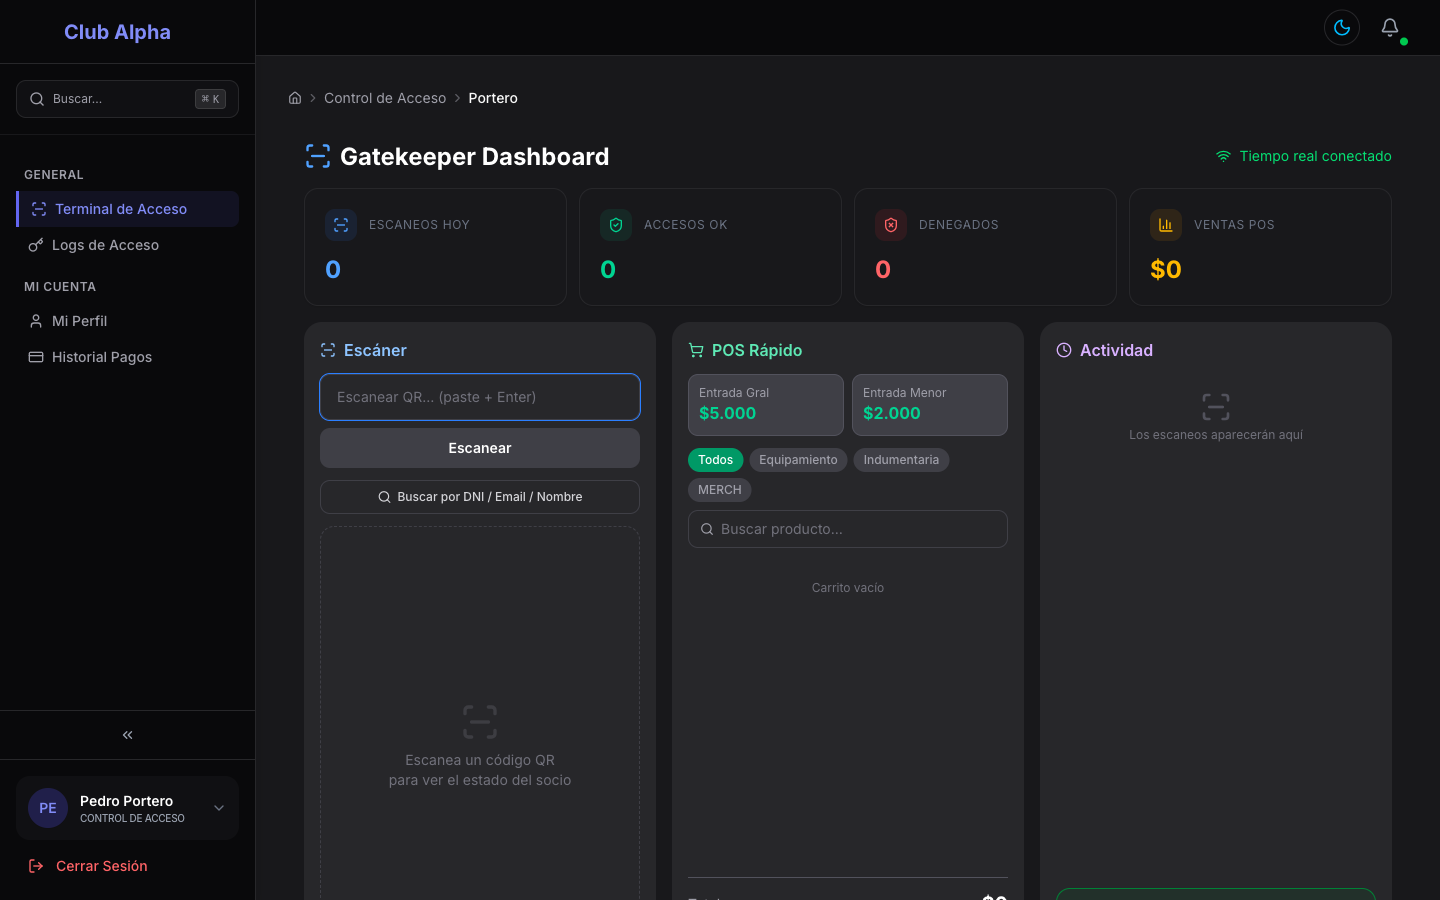Open Terminal de Acceso menu item
This screenshot has width=1440, height=900.
pos(127,209)
